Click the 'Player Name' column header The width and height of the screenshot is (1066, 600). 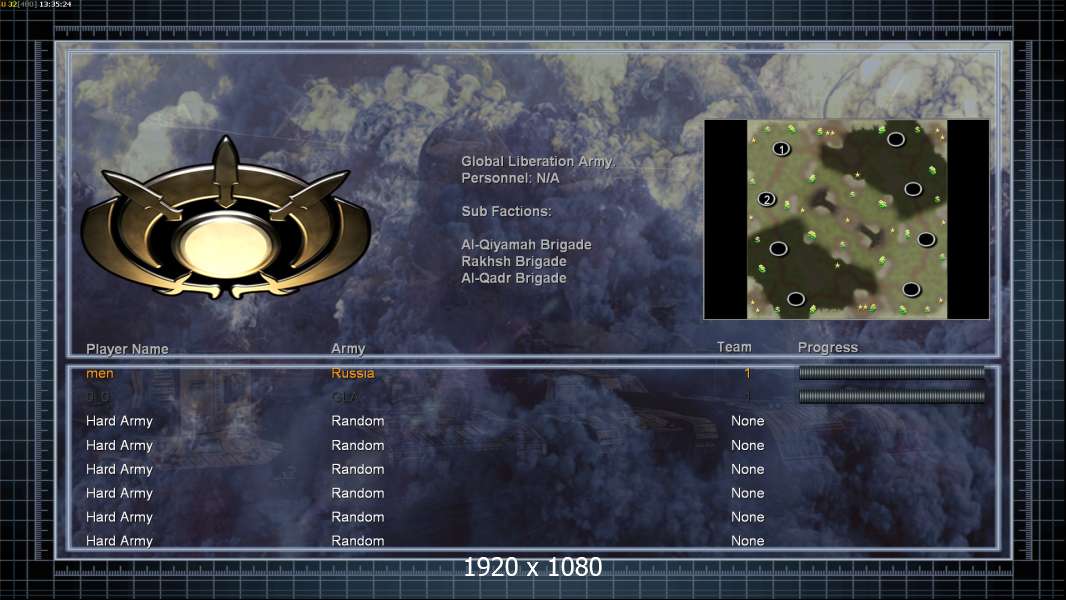point(127,349)
